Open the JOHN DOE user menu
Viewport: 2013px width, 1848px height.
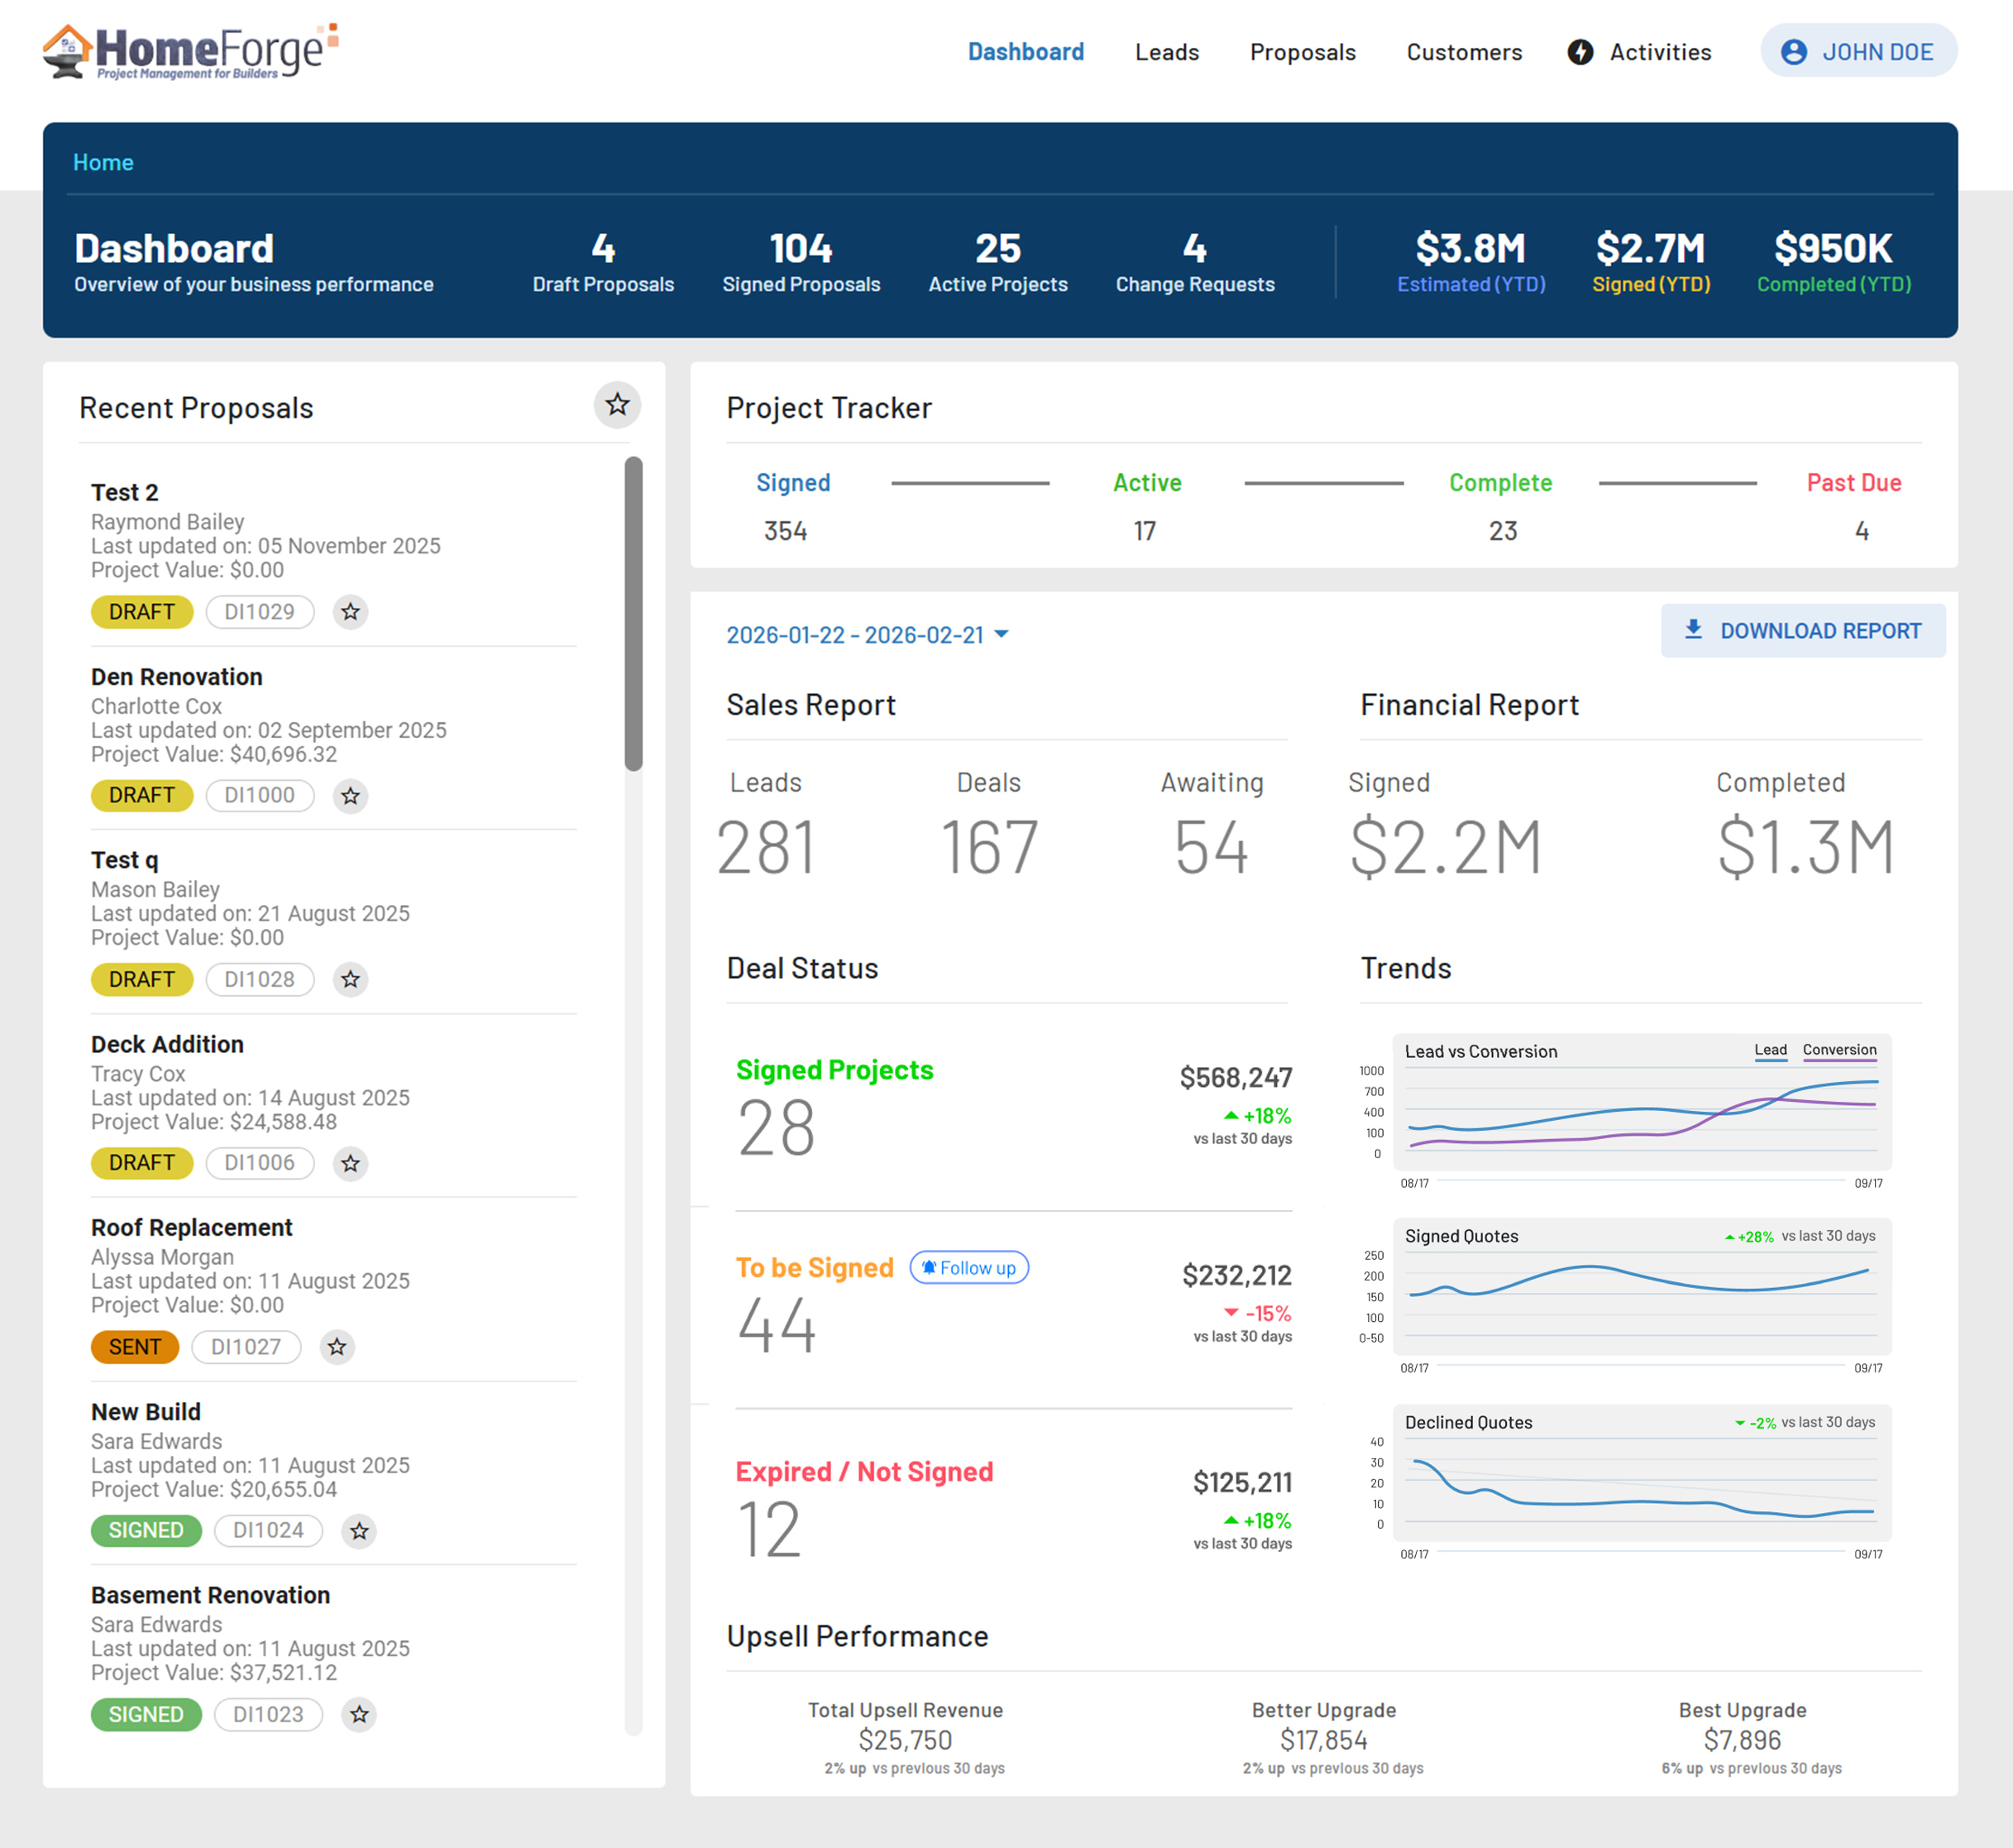pyautogui.click(x=1858, y=52)
